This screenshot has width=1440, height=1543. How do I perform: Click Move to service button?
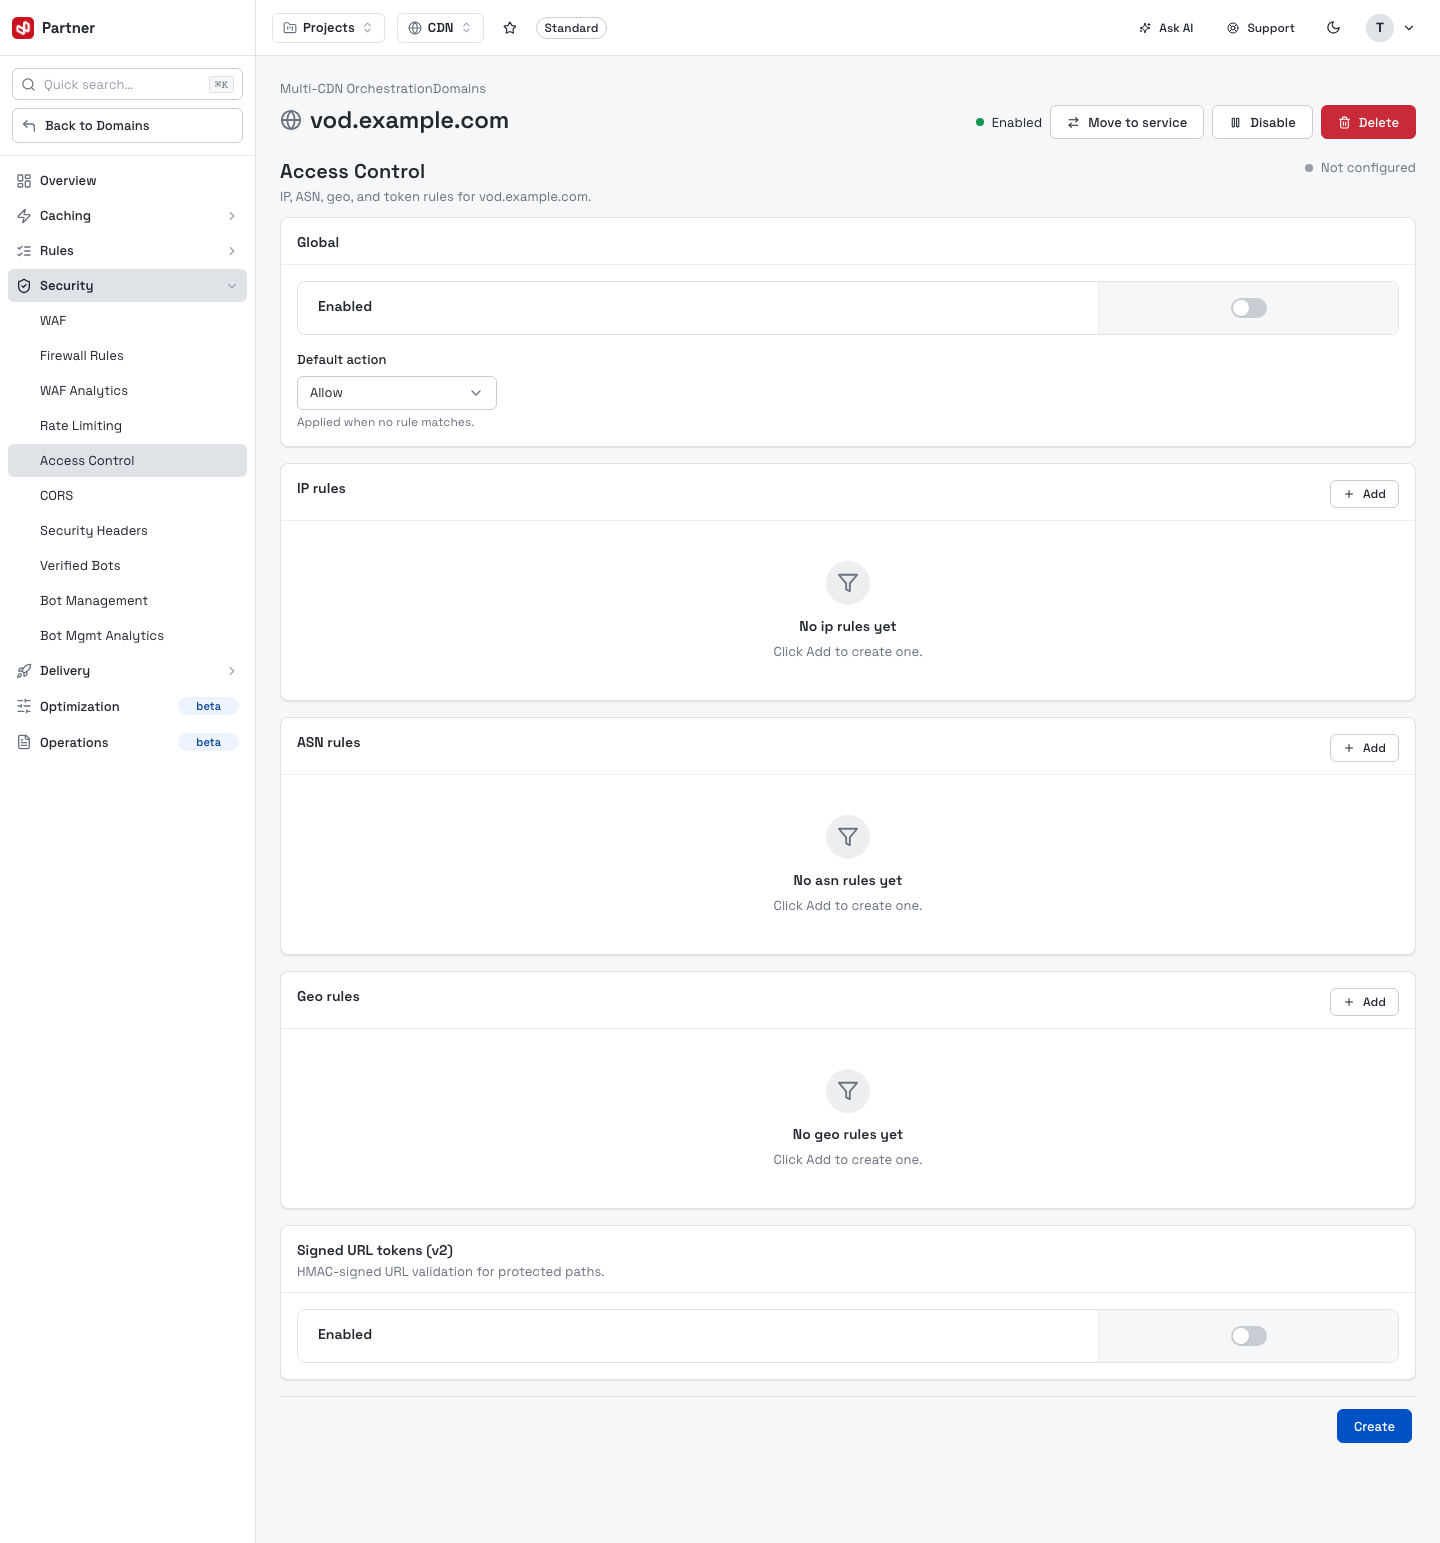[1127, 122]
